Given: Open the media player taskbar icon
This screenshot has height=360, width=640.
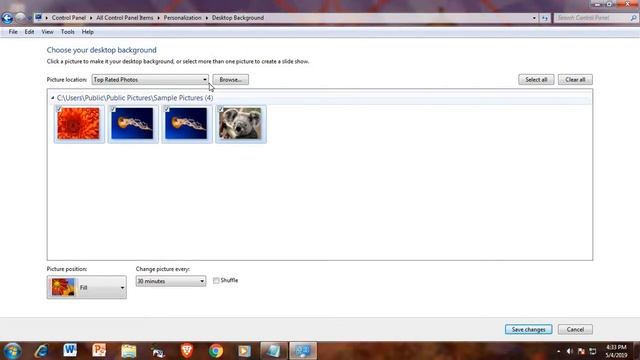Looking at the screenshot, I should click(x=244, y=351).
